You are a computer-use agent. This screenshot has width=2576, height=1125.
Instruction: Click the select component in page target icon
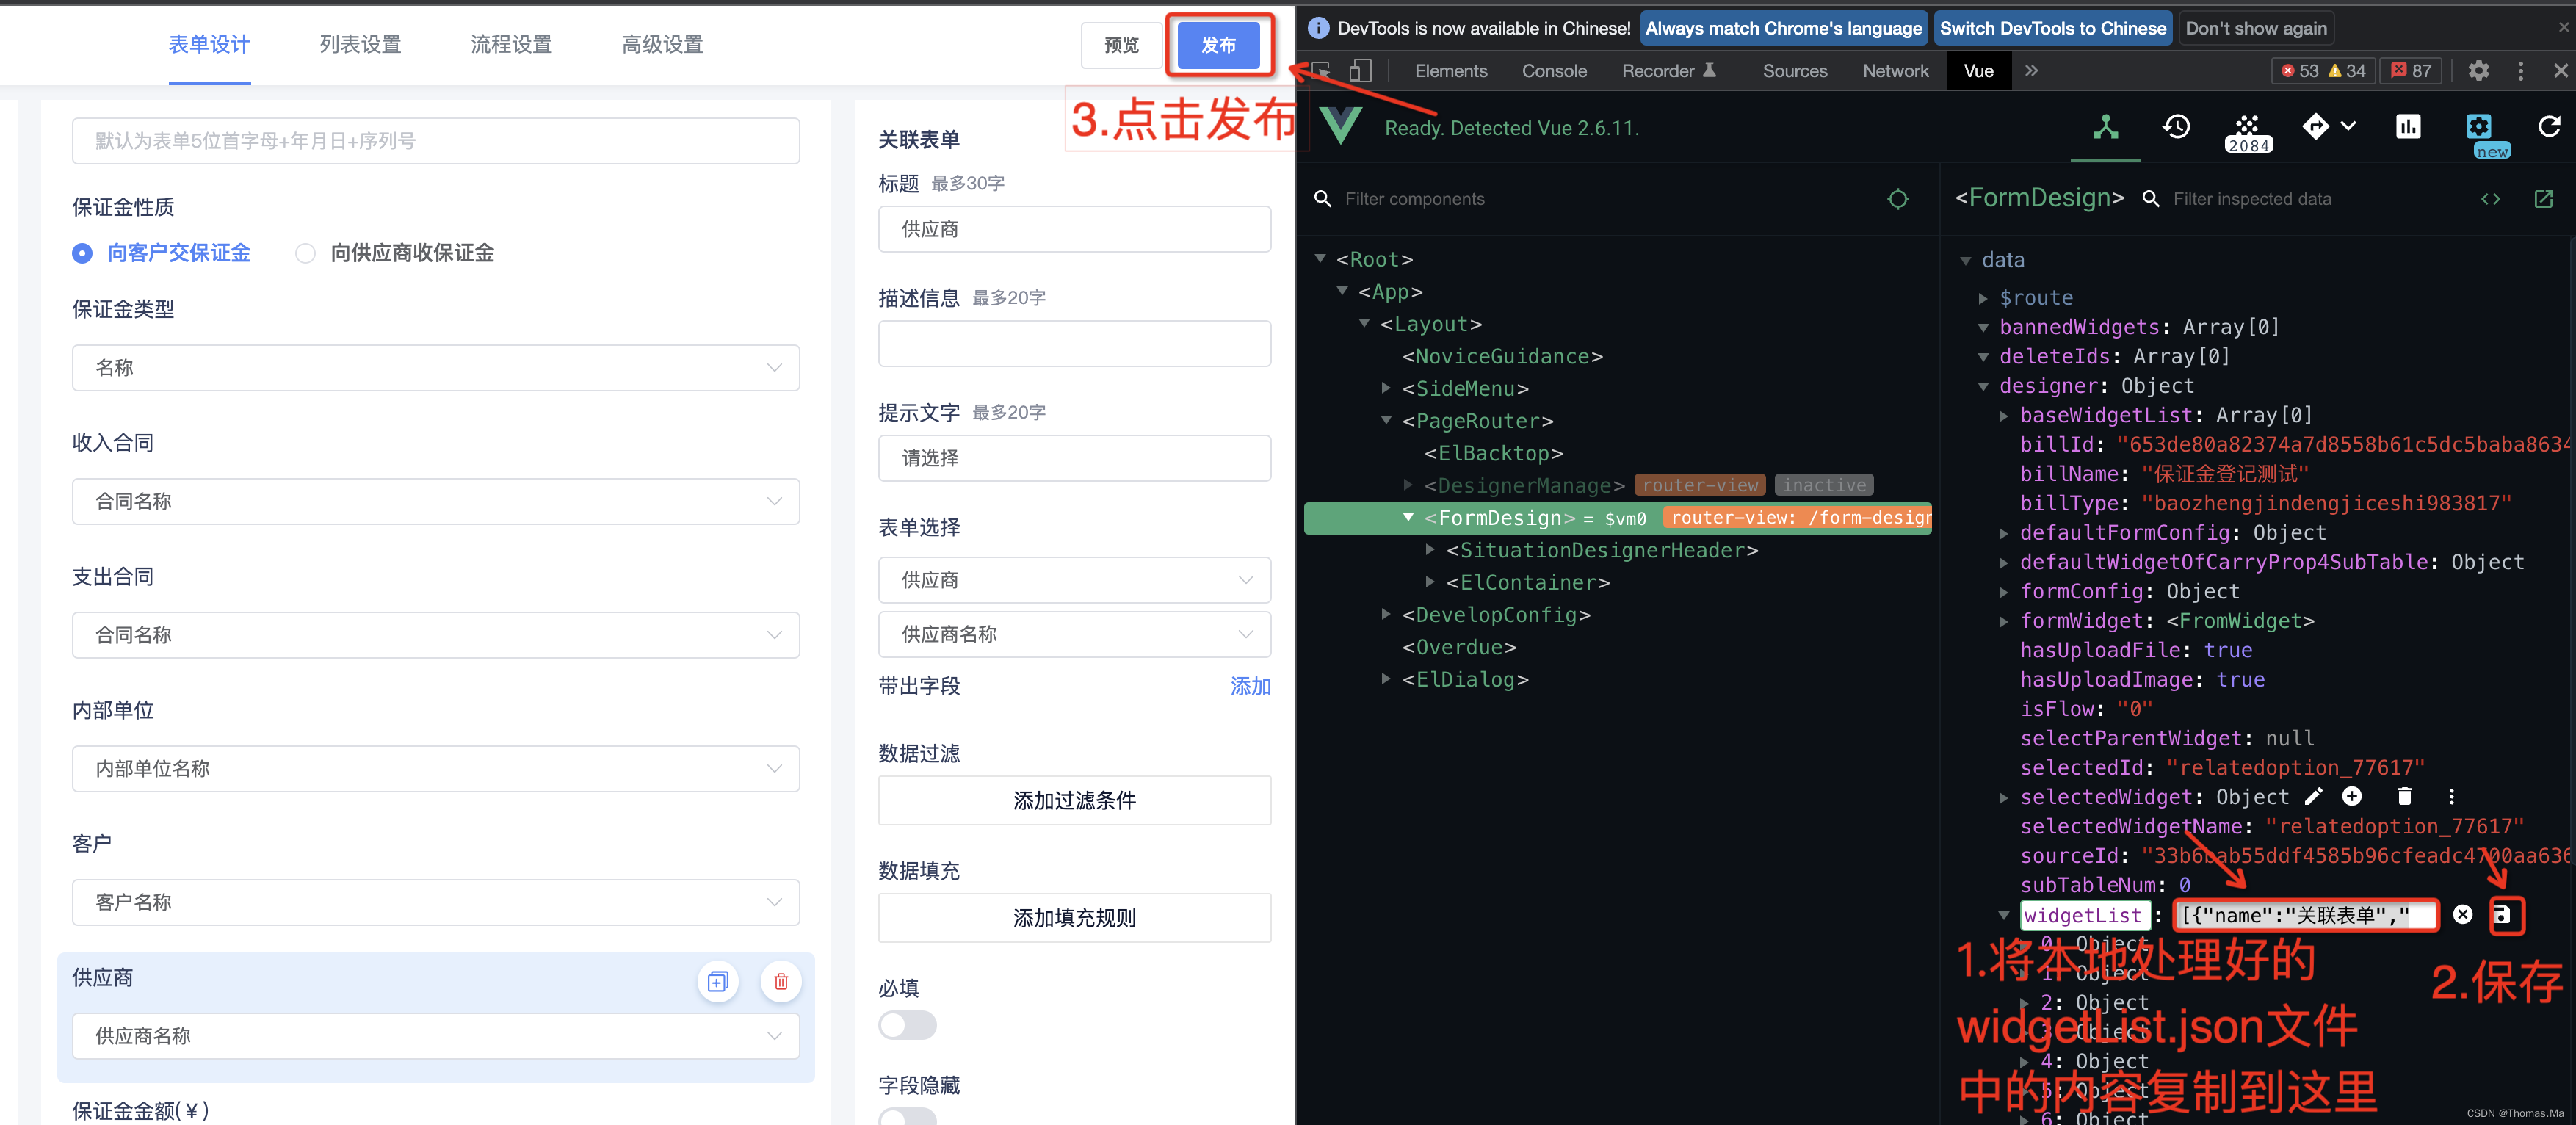[x=1898, y=199]
